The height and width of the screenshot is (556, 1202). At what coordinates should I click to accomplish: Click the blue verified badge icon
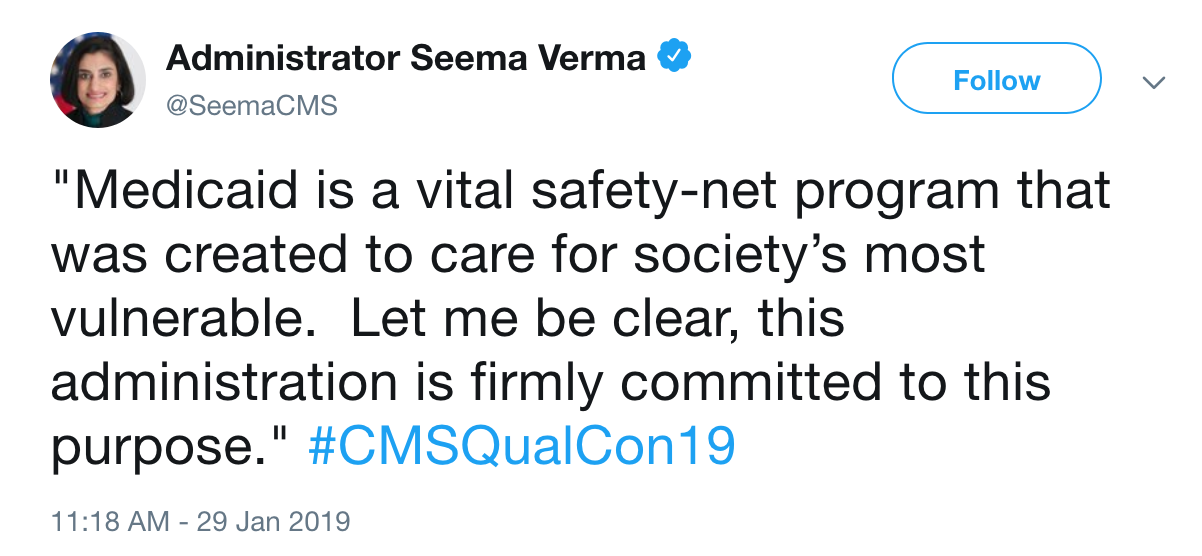(x=674, y=58)
